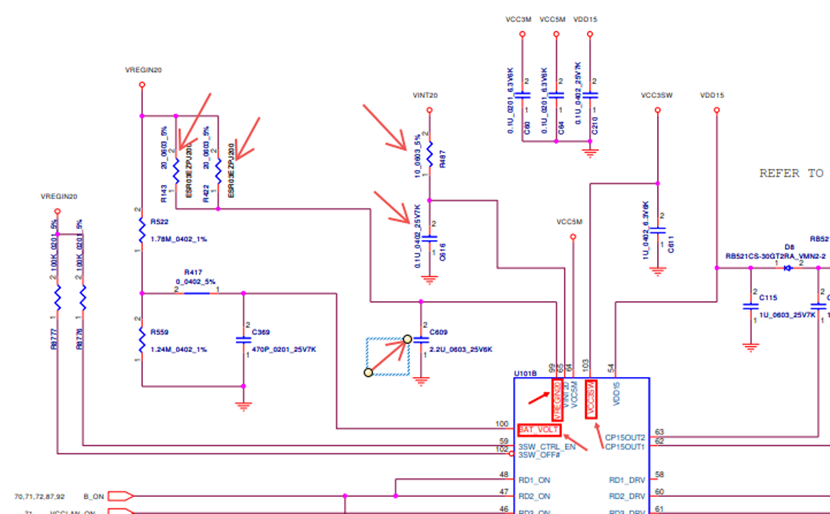The width and height of the screenshot is (830, 514).
Task: Select capacitor symbol C616
Action: click(430, 239)
